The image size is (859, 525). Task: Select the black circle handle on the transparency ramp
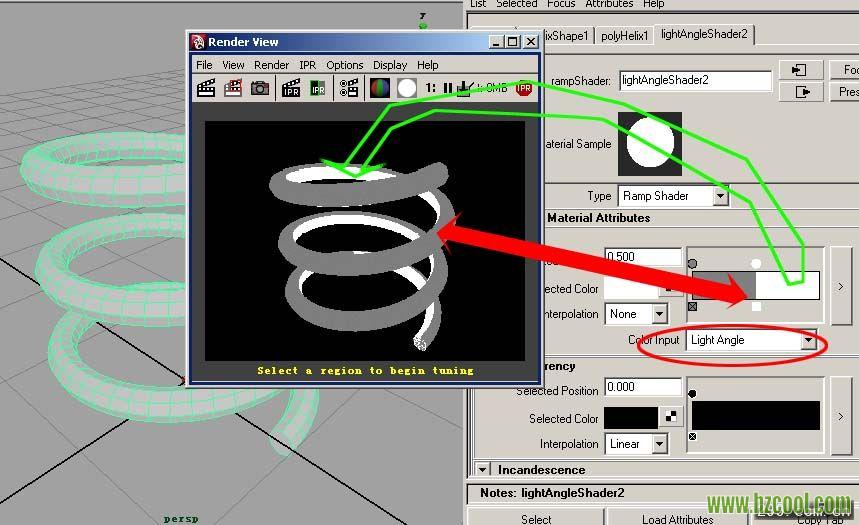pos(692,393)
